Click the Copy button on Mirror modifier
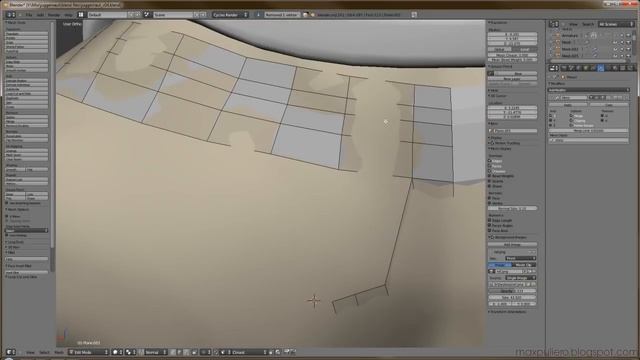This screenshot has height=360, width=640. click(x=609, y=105)
